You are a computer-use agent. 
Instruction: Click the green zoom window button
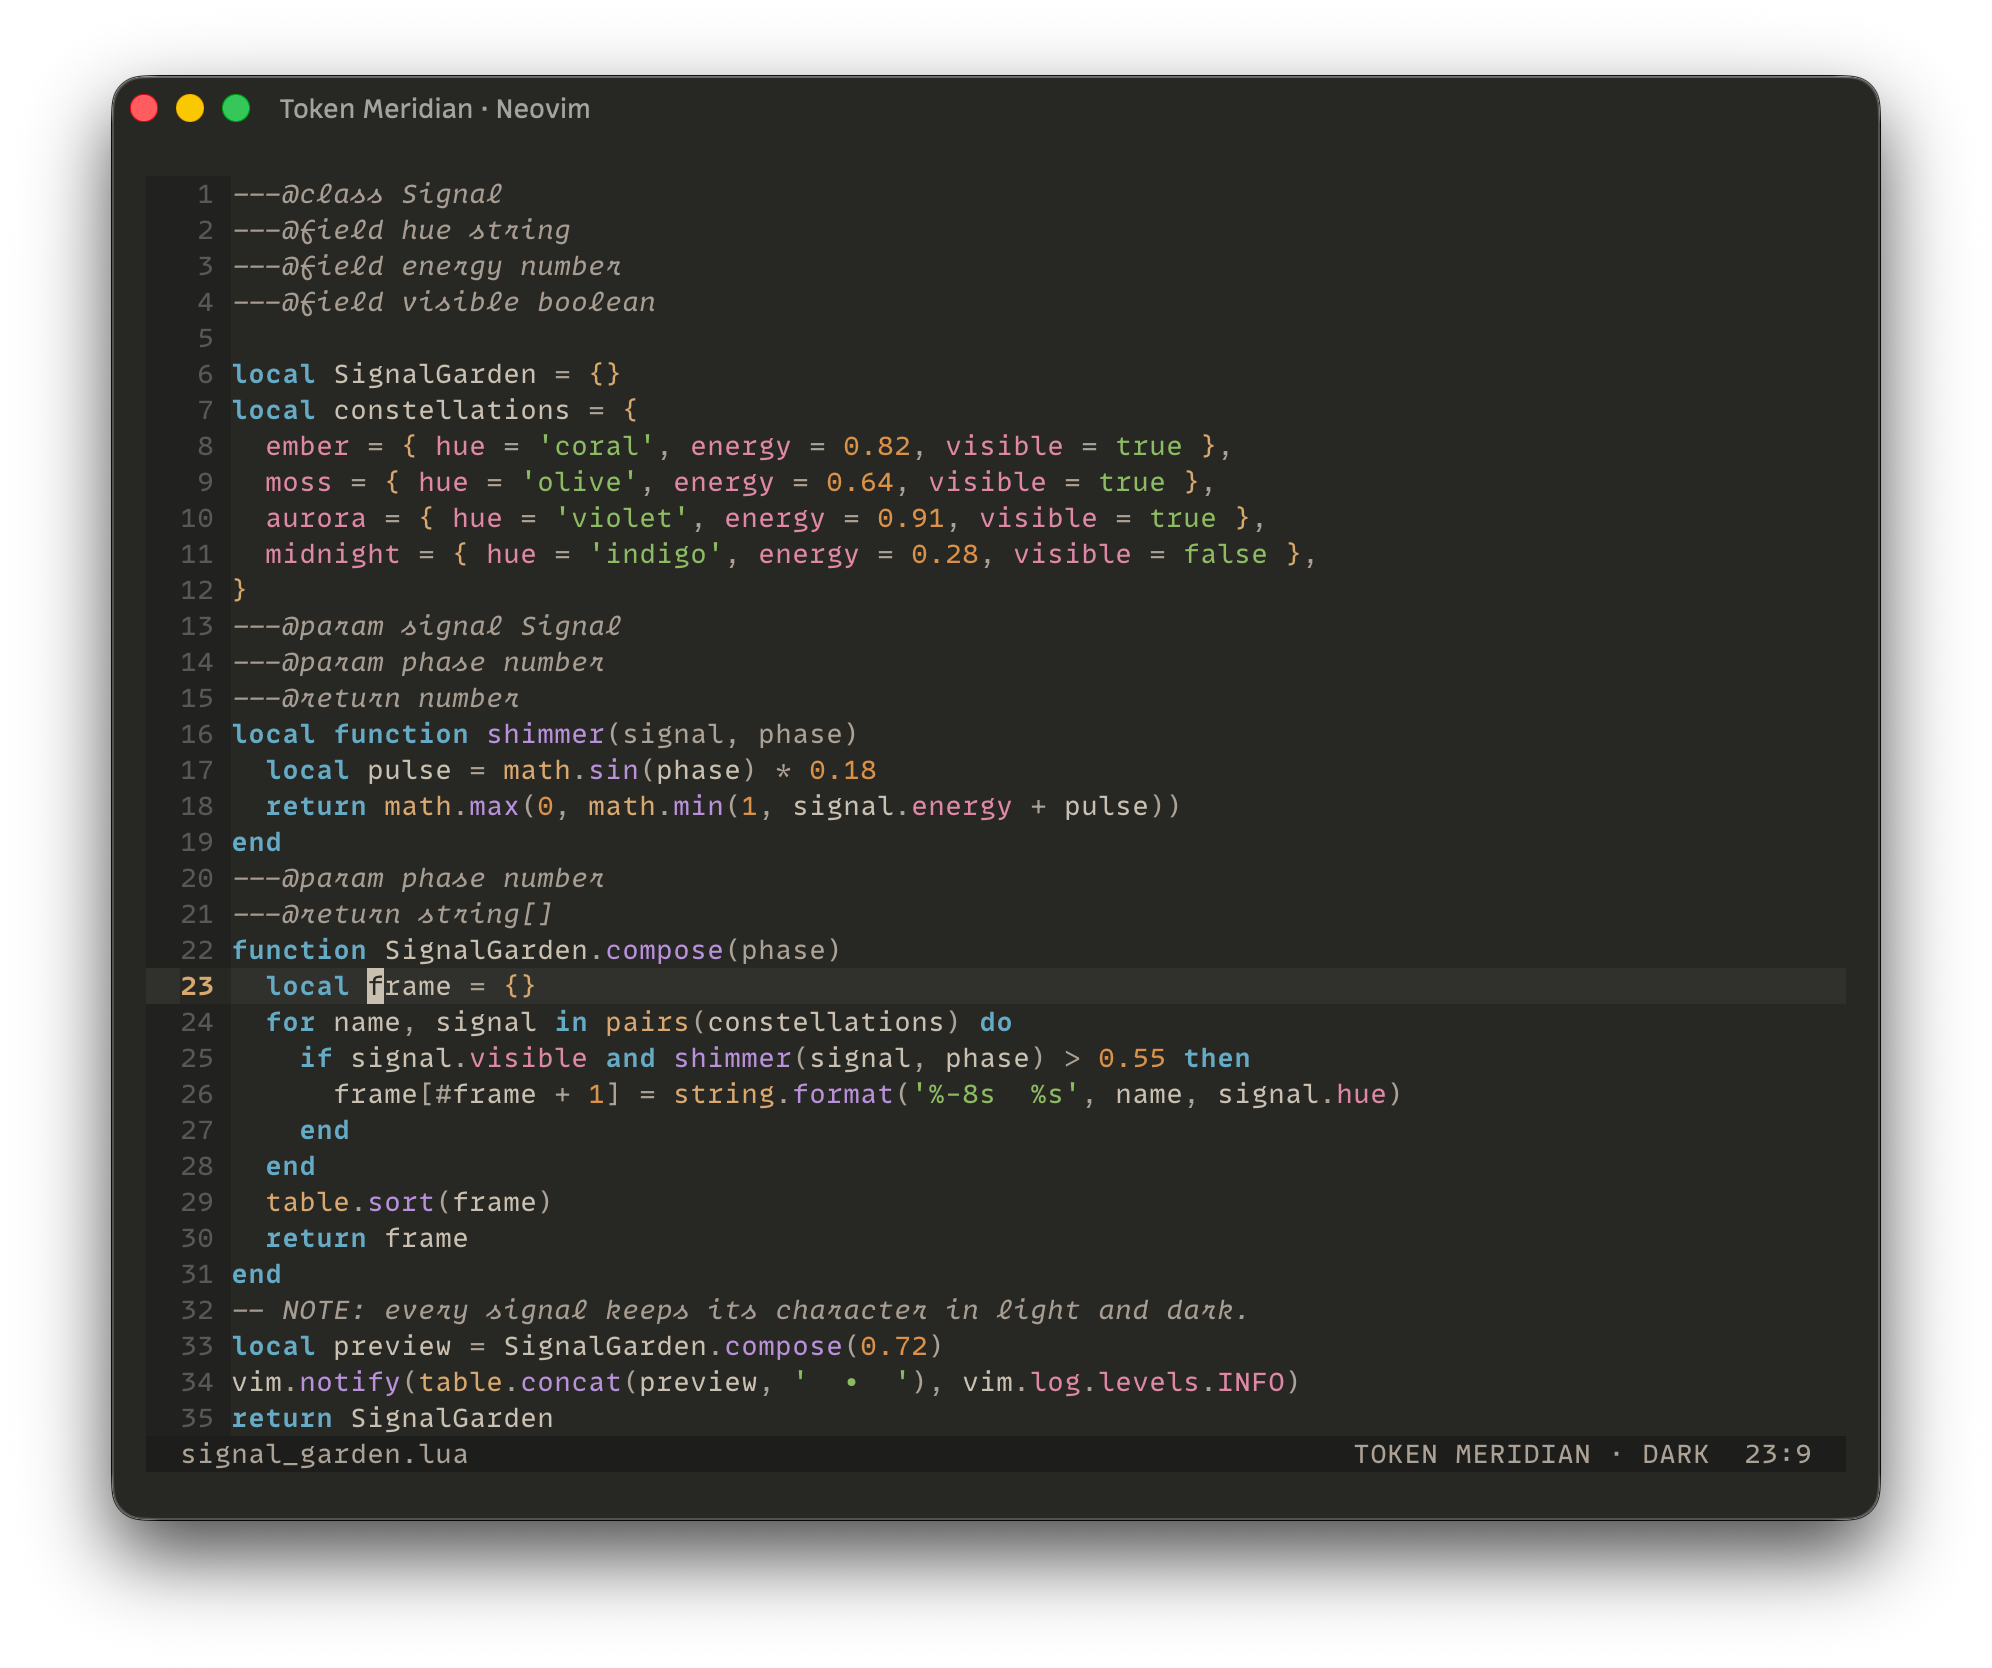[236, 108]
